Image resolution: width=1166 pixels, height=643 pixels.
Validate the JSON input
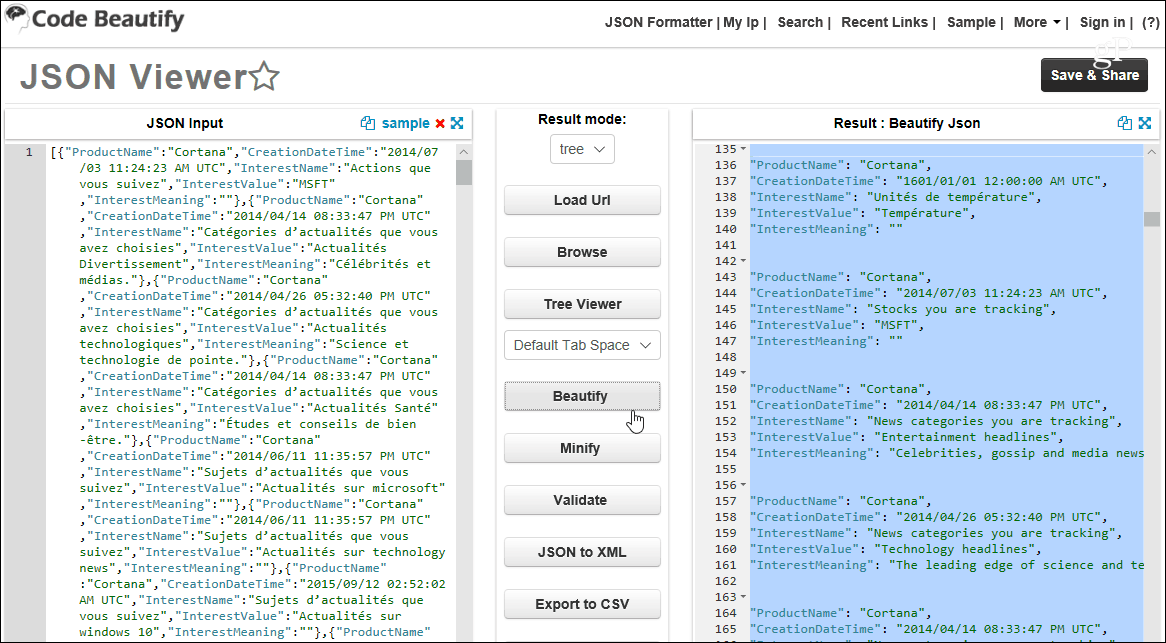[582, 500]
